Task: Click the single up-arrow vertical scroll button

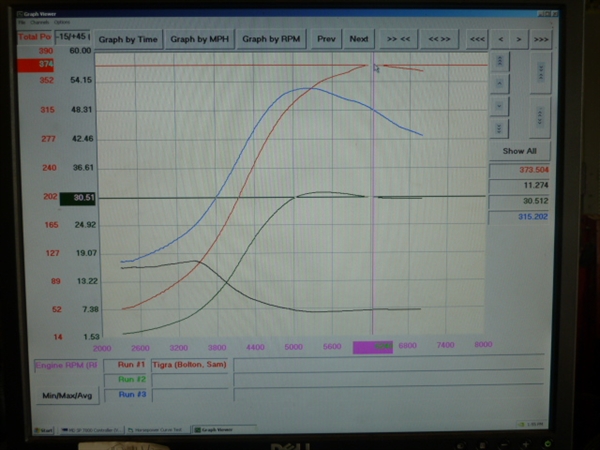Action: pos(499,83)
